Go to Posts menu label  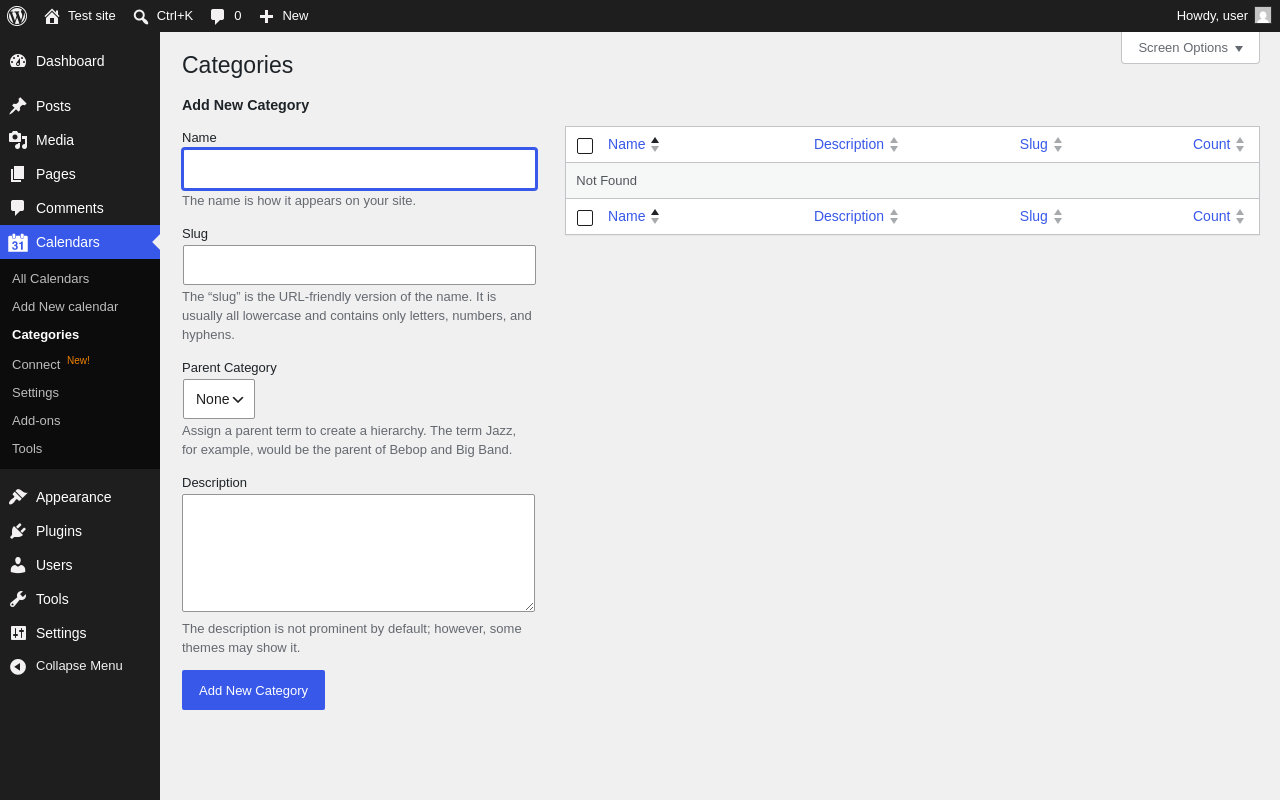coord(53,106)
